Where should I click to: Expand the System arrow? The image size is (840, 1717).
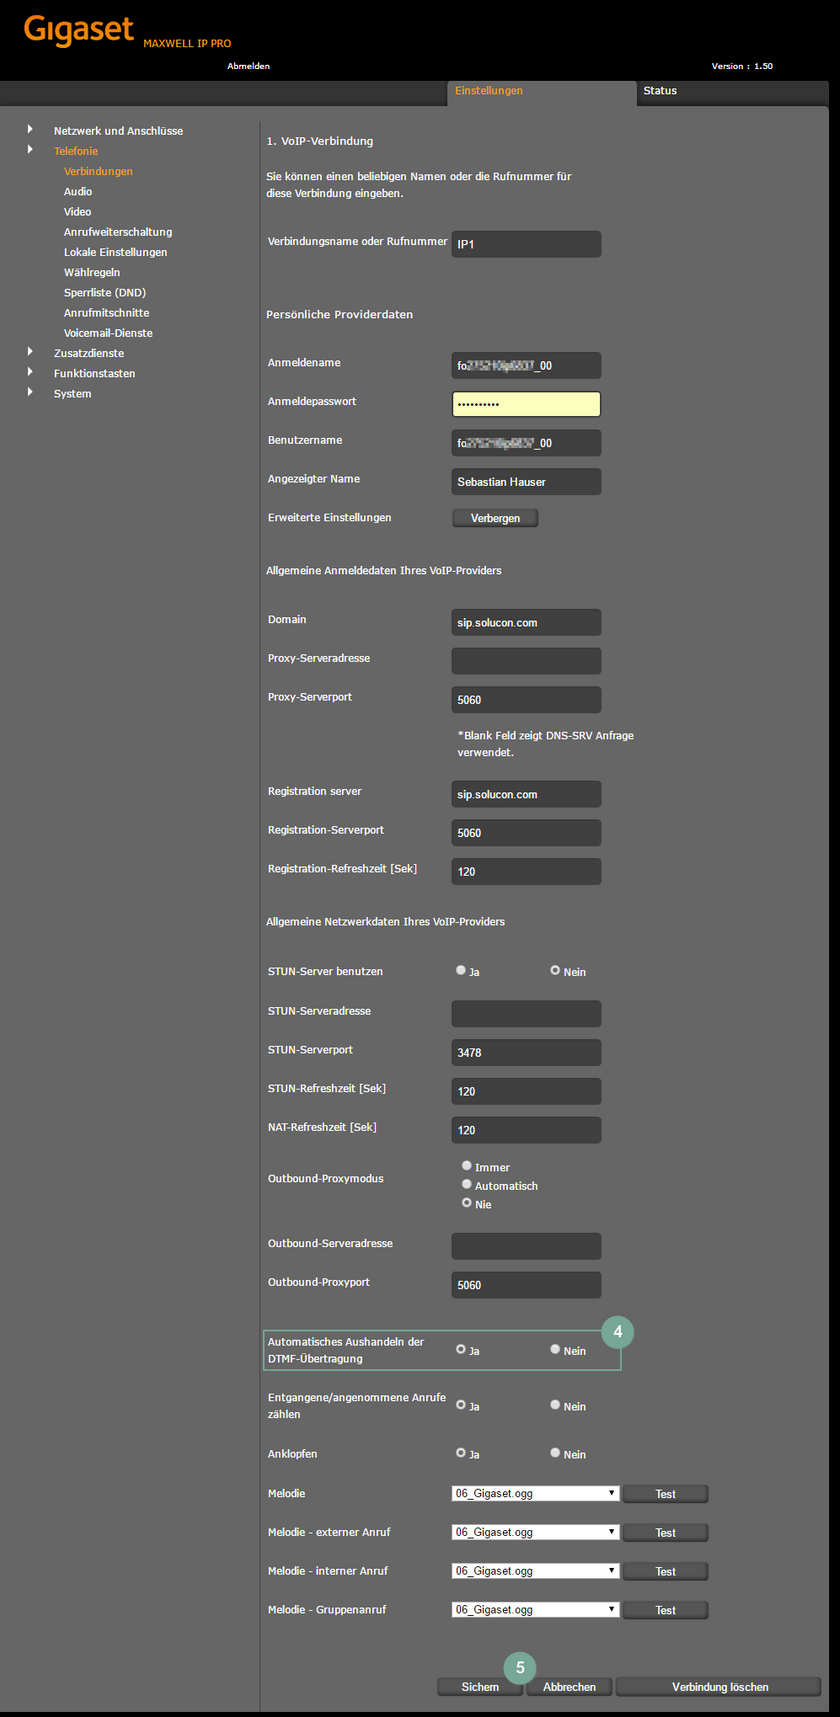coord(30,392)
